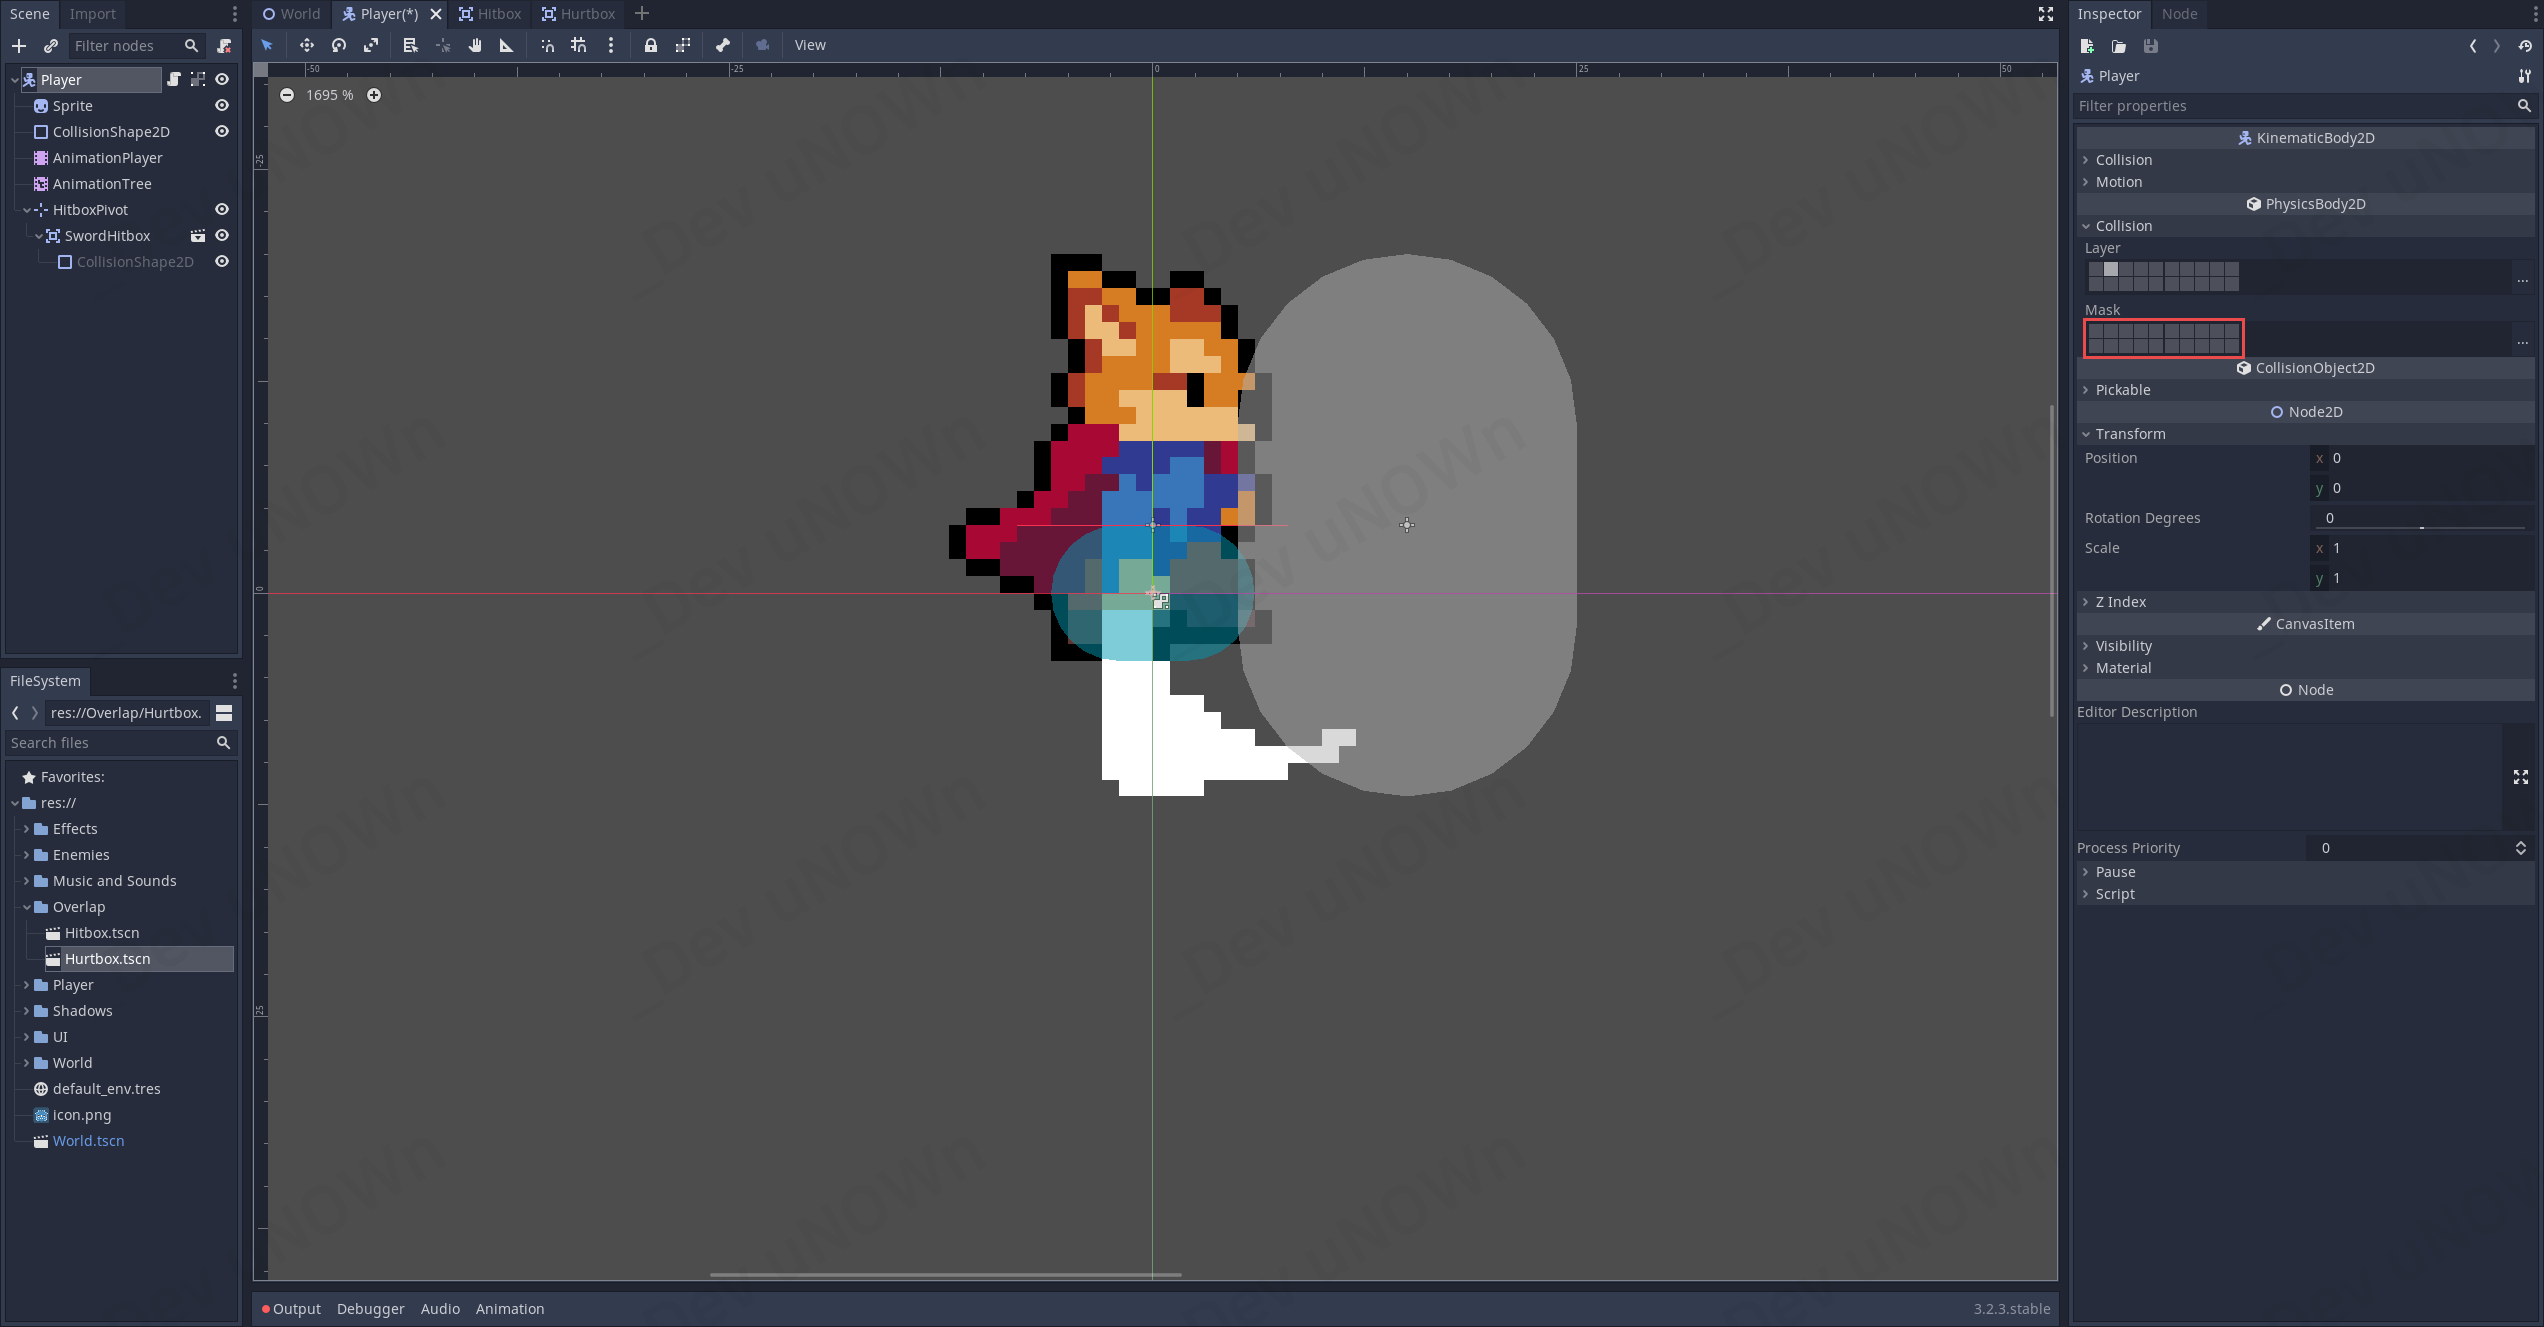Click the Rotation Degrees slider
The height and width of the screenshot is (1327, 2544).
[2420, 527]
